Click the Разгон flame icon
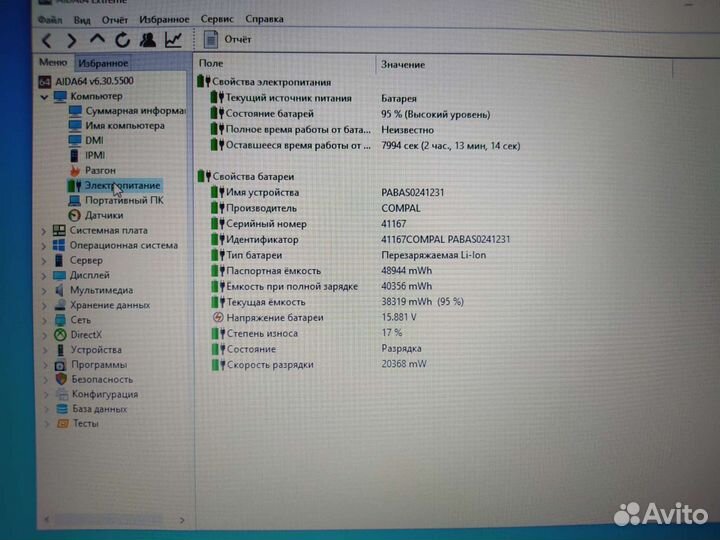 tap(74, 170)
